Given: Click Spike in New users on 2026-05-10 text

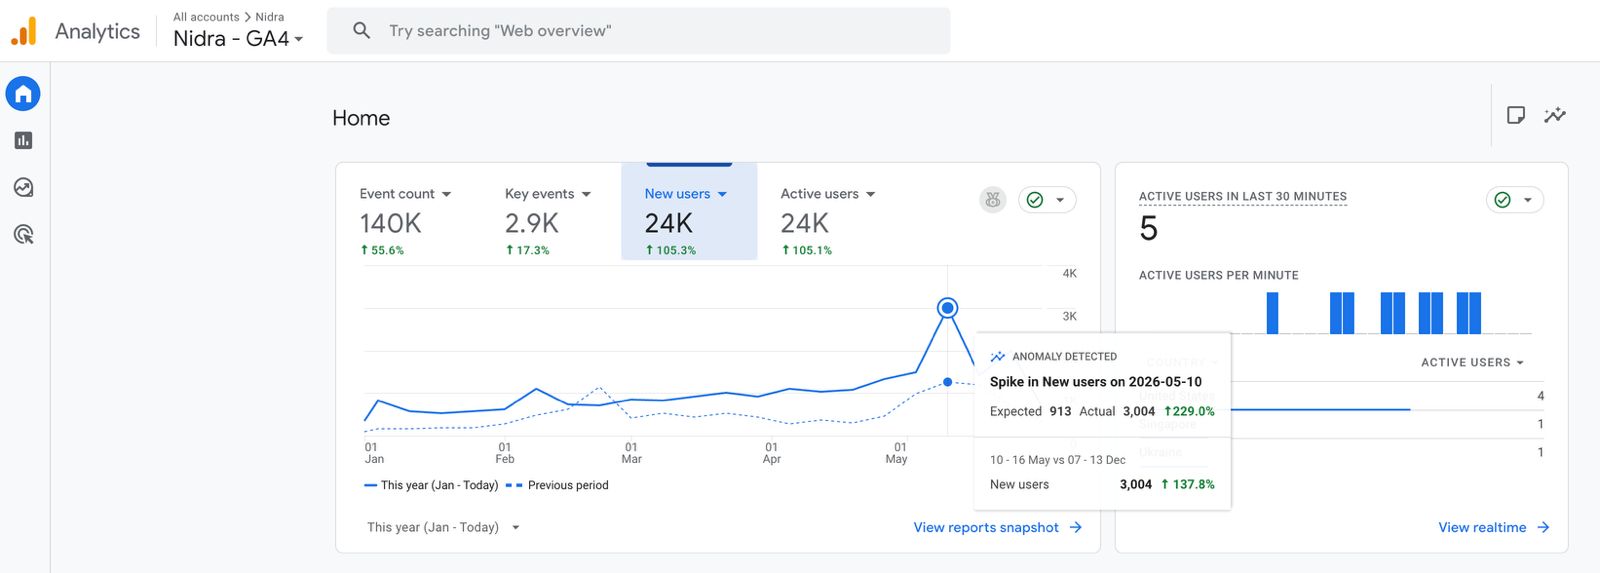Looking at the screenshot, I should pos(1096,382).
